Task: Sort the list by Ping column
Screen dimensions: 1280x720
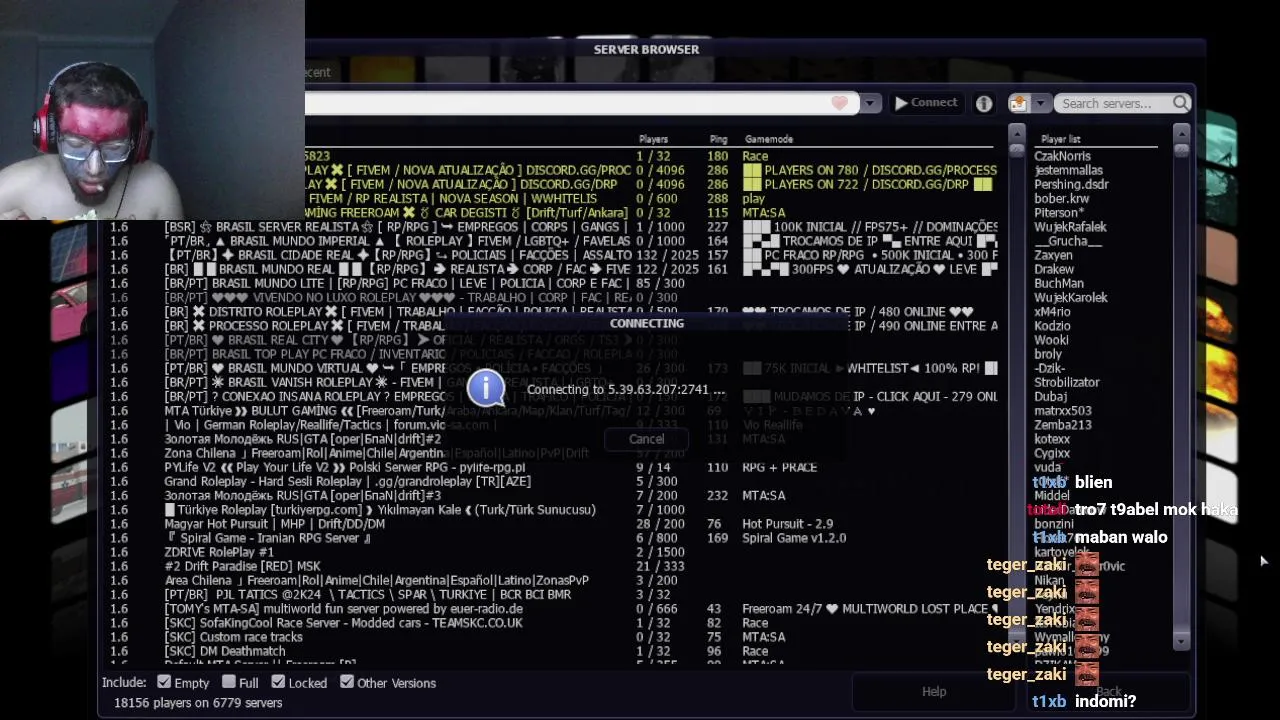Action: pyautogui.click(x=718, y=139)
